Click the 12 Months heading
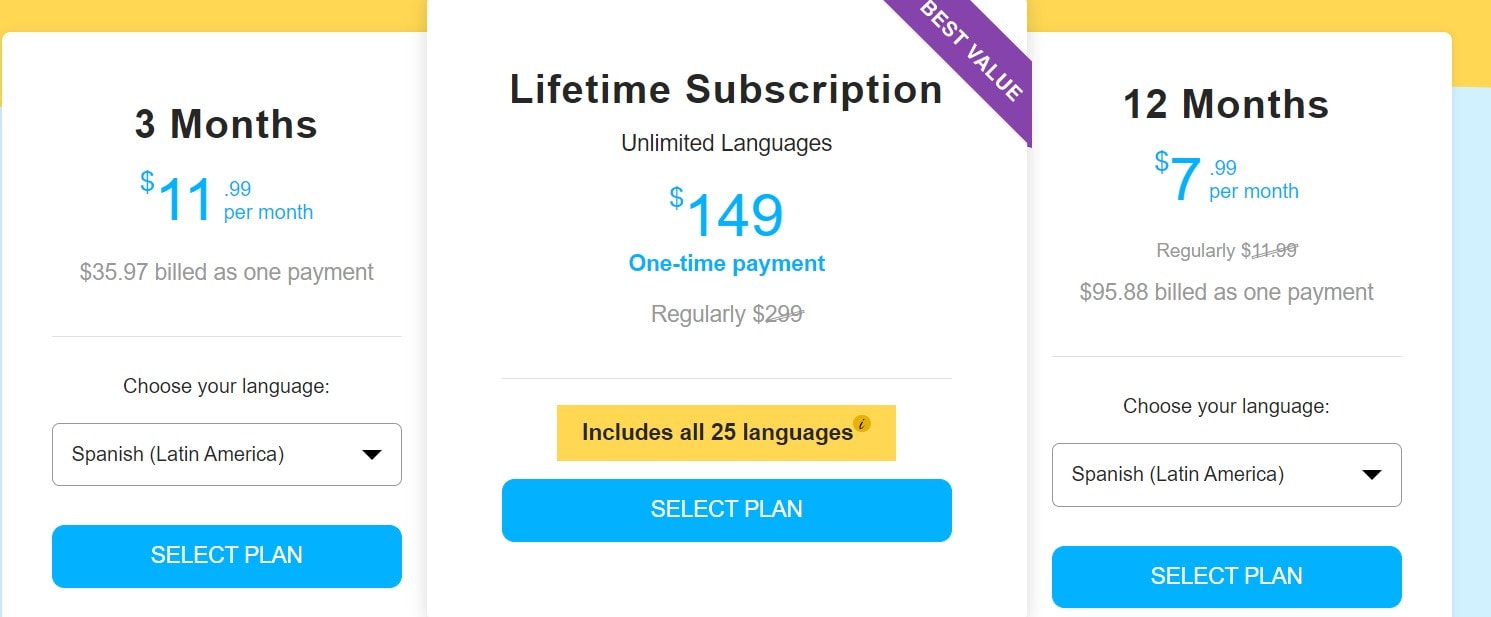Image resolution: width=1491 pixels, height=617 pixels. (1226, 105)
